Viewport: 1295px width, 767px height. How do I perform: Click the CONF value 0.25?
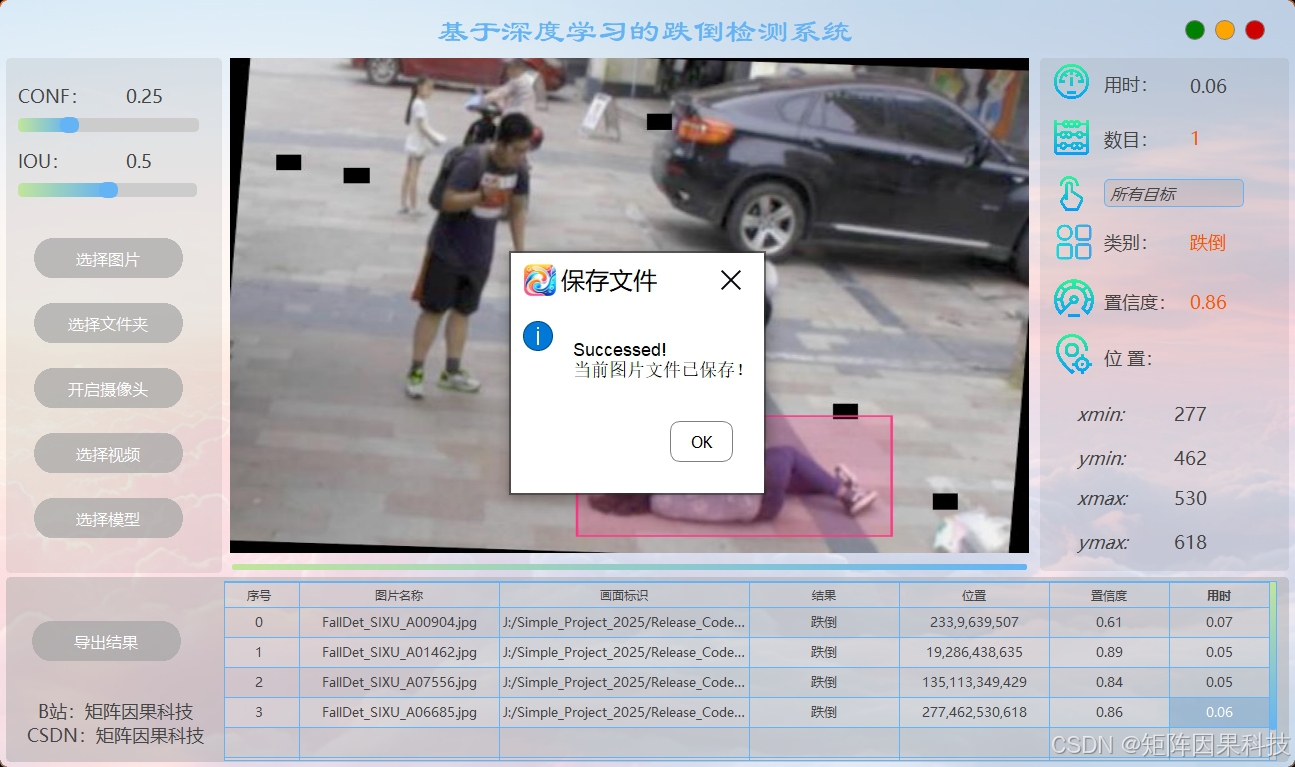pos(144,96)
